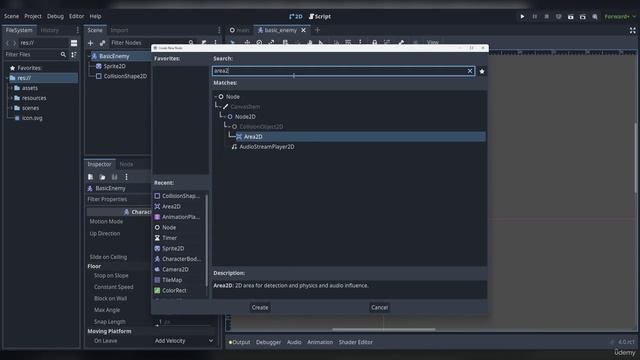Select Sprite2D node in Scene tree
The height and width of the screenshot is (360, 640).
(x=114, y=66)
